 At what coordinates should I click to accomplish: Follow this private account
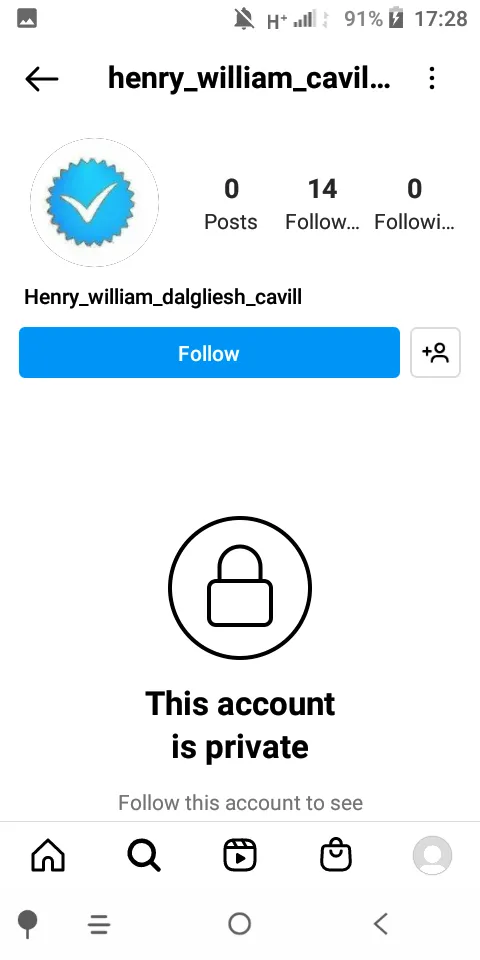[x=209, y=353]
